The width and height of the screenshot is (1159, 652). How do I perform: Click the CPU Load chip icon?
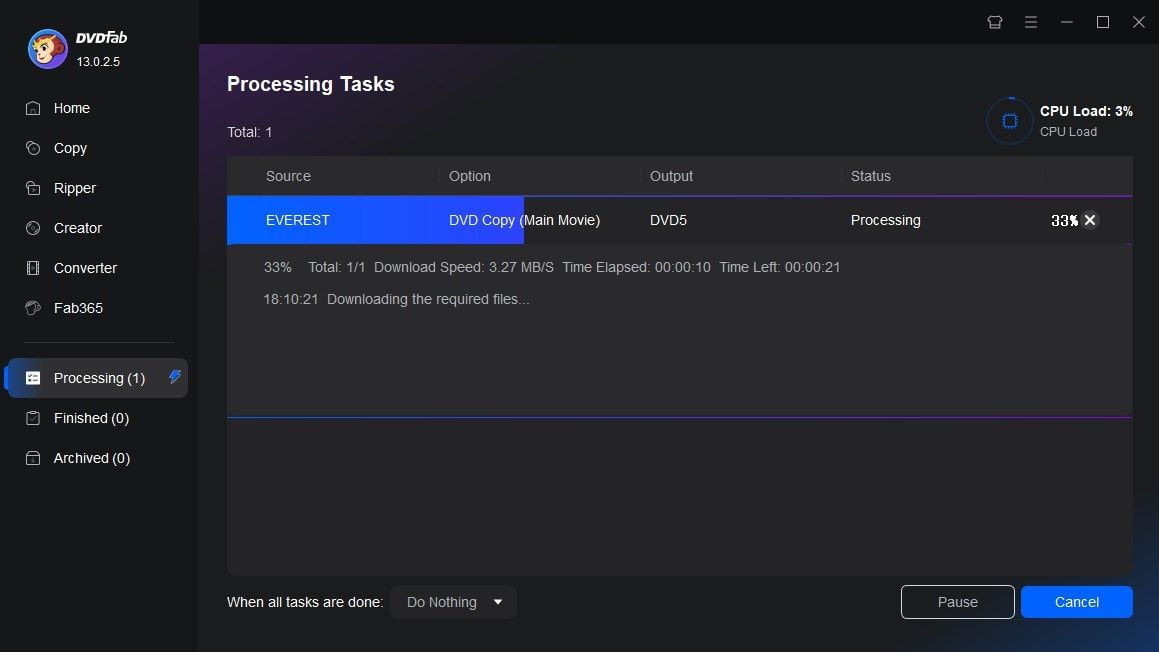1010,120
